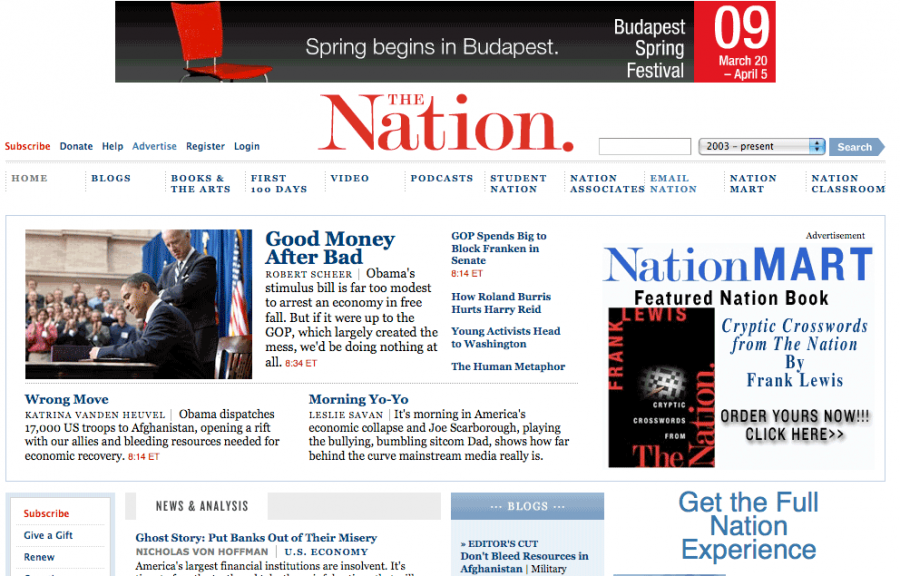
Task: Select Give a Gift in the sidebar
Action: click(x=48, y=535)
